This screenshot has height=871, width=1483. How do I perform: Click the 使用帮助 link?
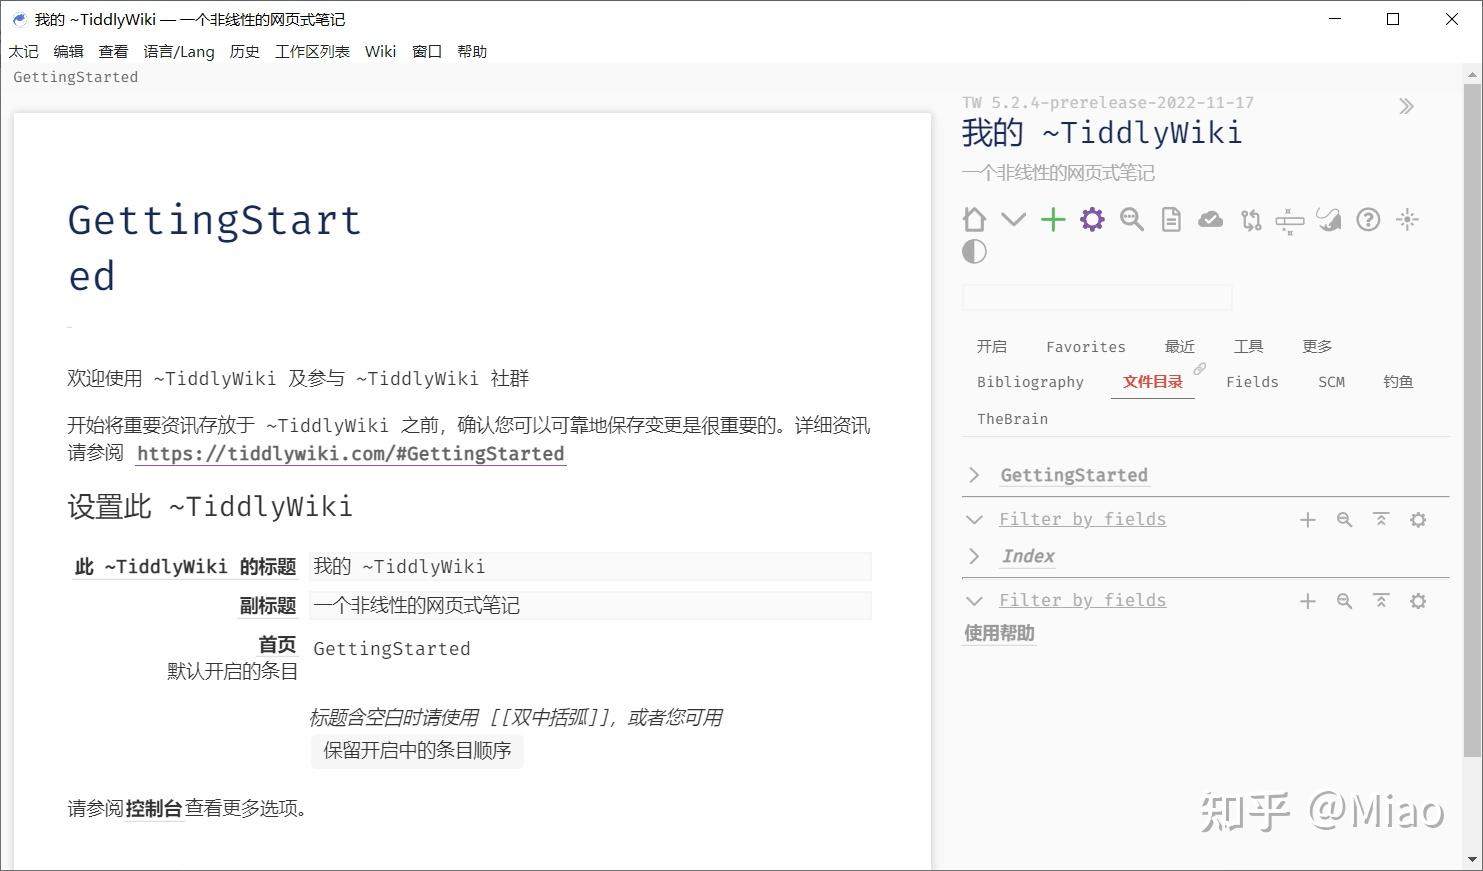(x=998, y=632)
